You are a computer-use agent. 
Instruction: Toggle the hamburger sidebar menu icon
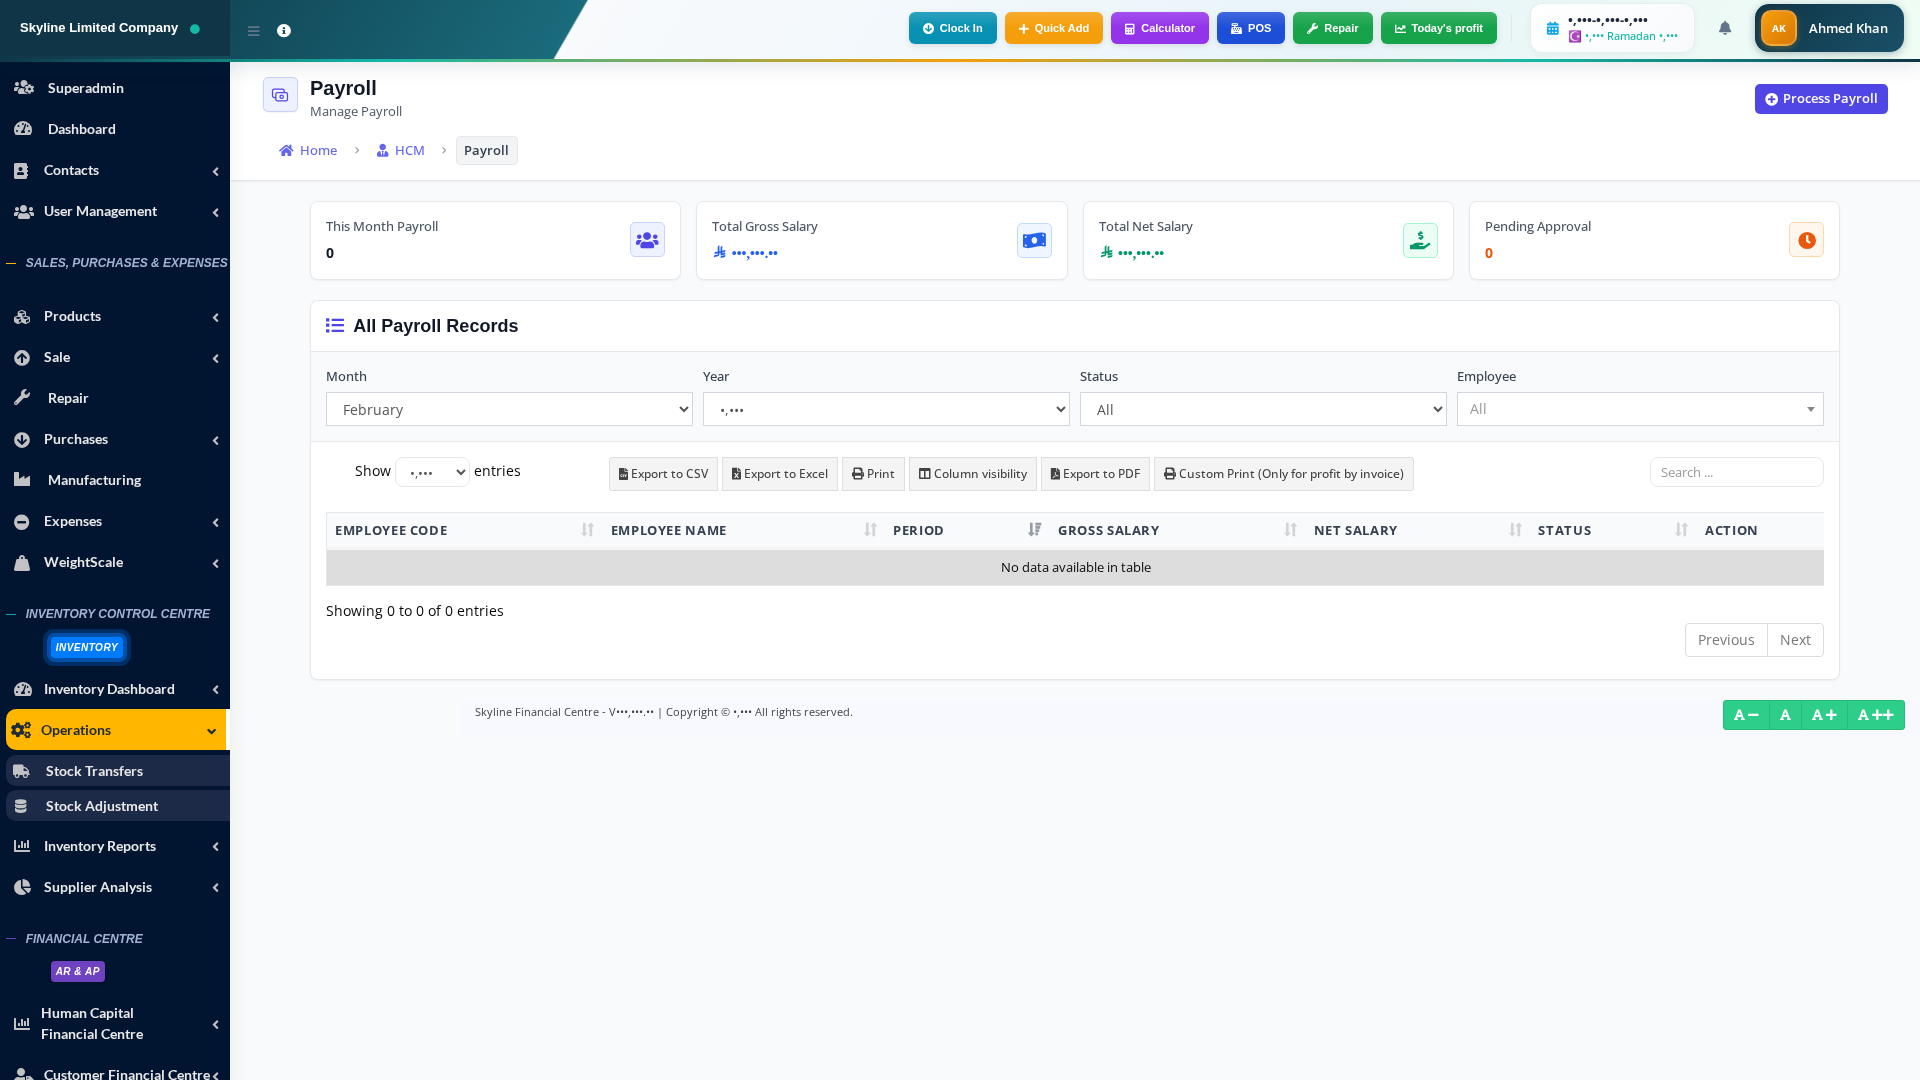pyautogui.click(x=254, y=31)
